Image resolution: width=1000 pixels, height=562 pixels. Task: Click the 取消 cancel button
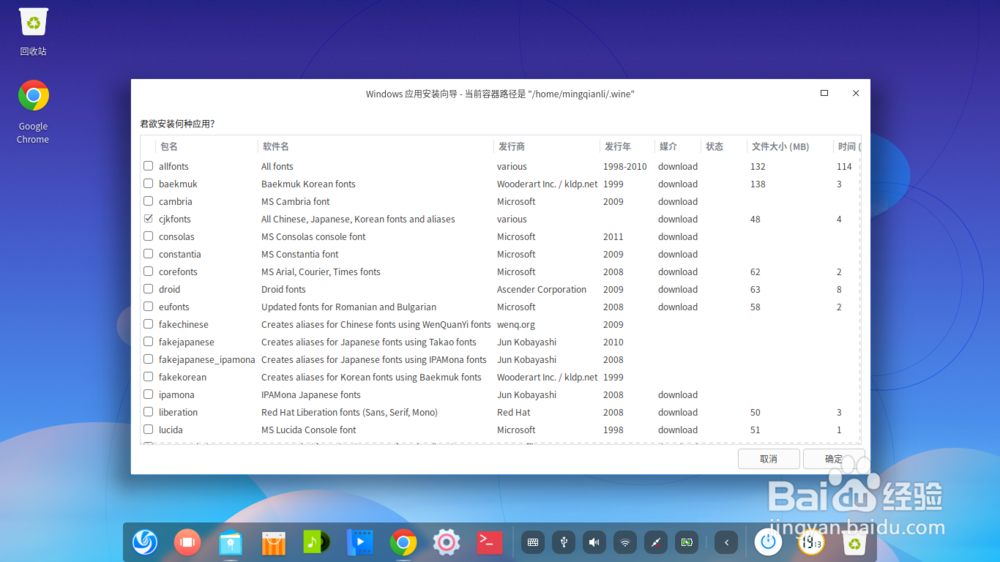[x=768, y=459]
